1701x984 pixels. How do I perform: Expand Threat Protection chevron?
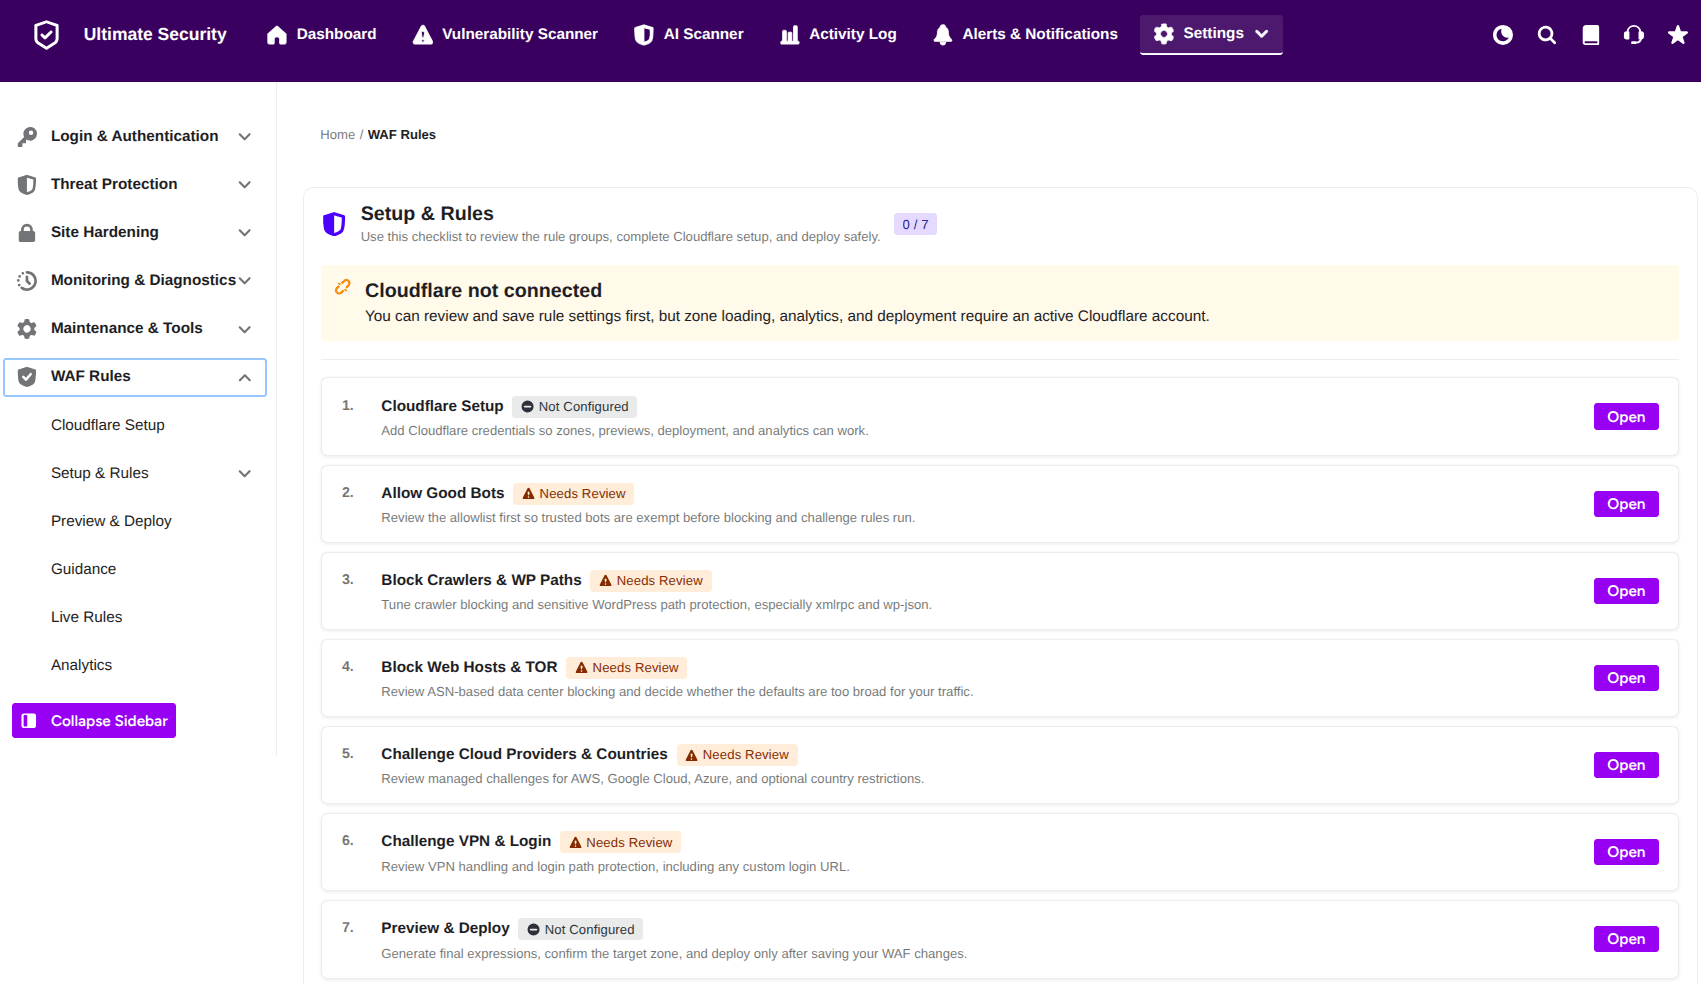click(245, 185)
